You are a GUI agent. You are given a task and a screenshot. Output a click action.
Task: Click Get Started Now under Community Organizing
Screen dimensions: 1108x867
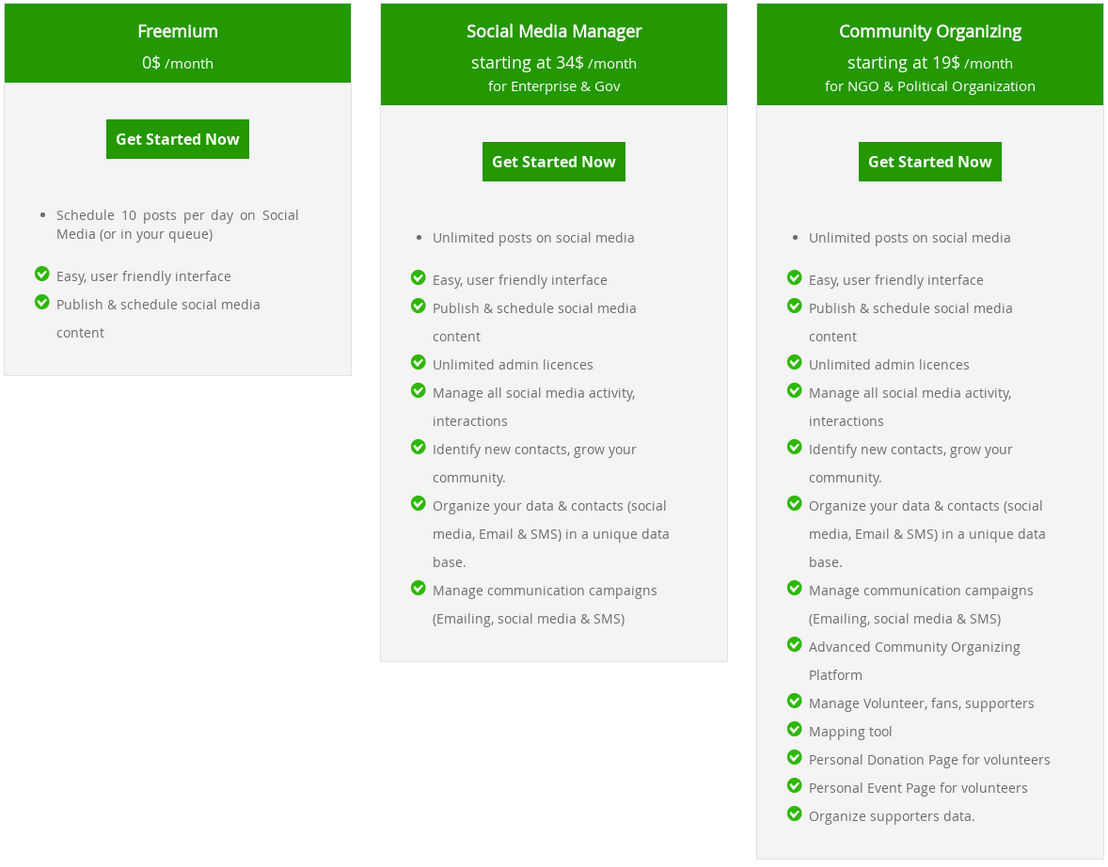pos(930,162)
